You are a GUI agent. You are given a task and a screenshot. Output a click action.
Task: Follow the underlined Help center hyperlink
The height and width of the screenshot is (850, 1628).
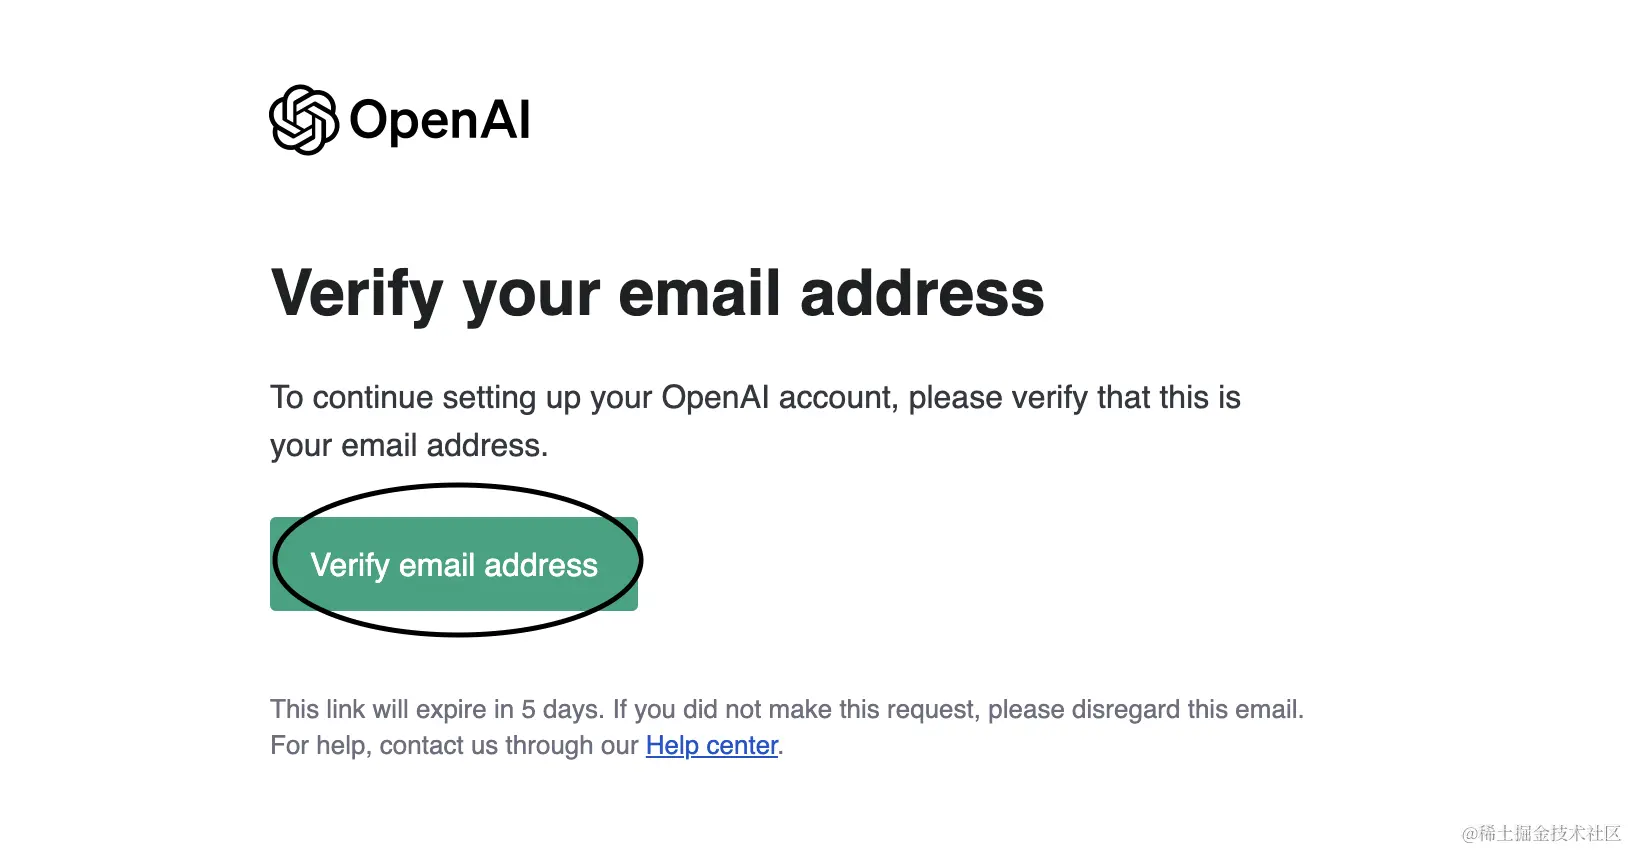click(711, 745)
